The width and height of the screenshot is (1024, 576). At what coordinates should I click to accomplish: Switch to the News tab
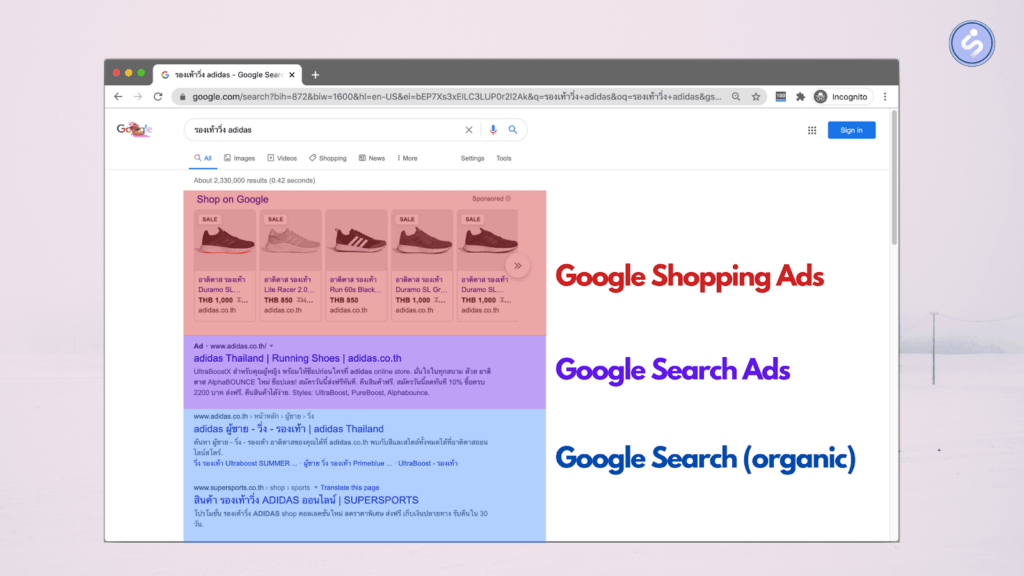tap(372, 158)
